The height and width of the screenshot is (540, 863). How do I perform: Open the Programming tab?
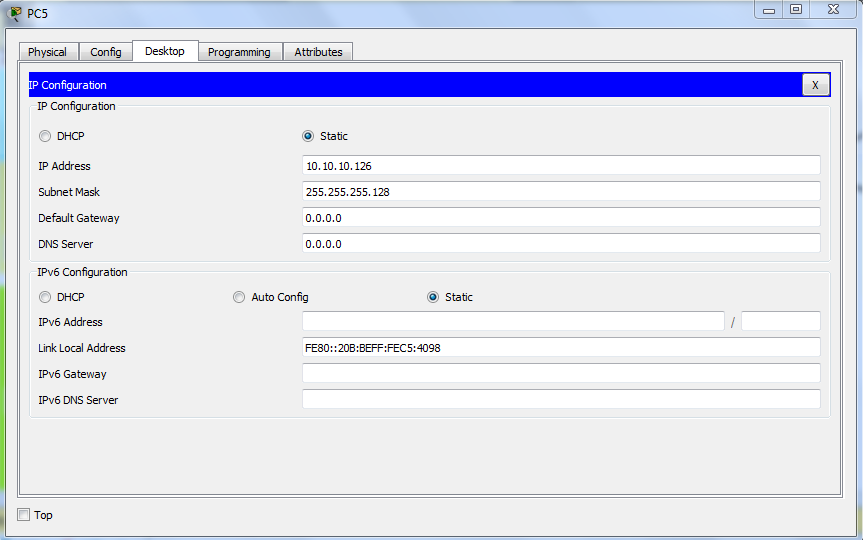pos(239,52)
